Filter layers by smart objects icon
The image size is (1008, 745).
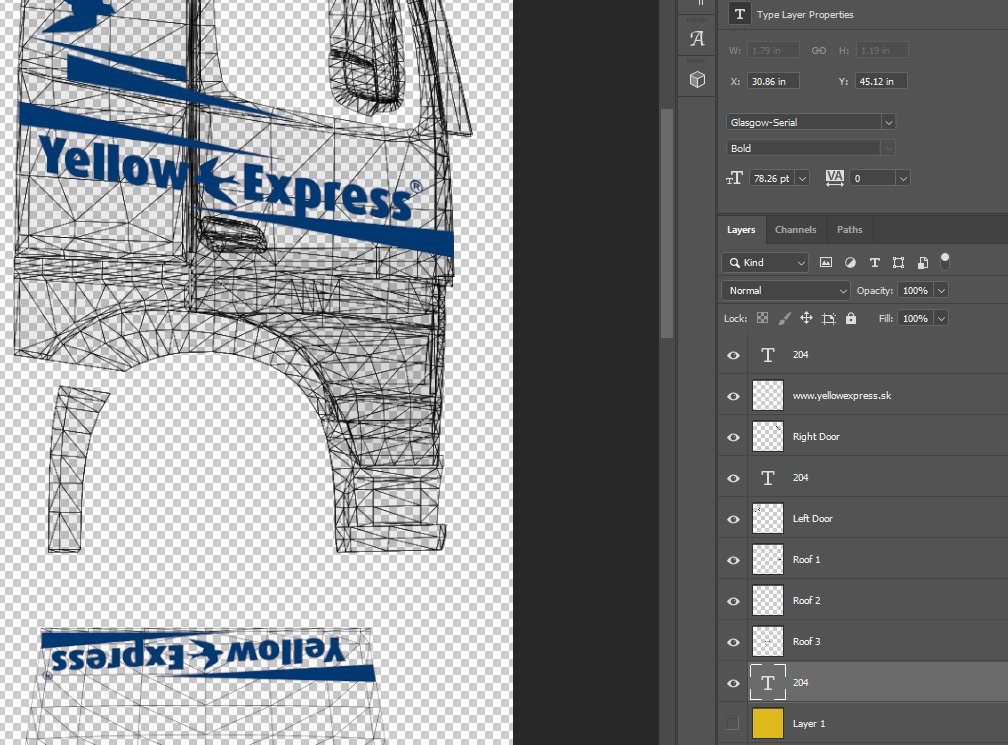click(922, 262)
